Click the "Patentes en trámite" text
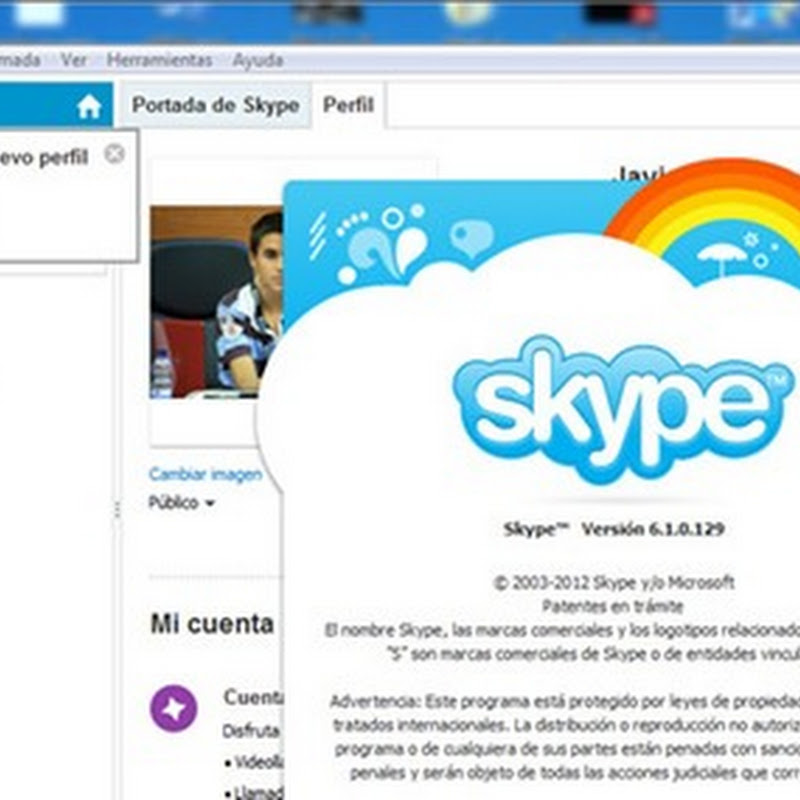The image size is (800, 800). [x=613, y=606]
